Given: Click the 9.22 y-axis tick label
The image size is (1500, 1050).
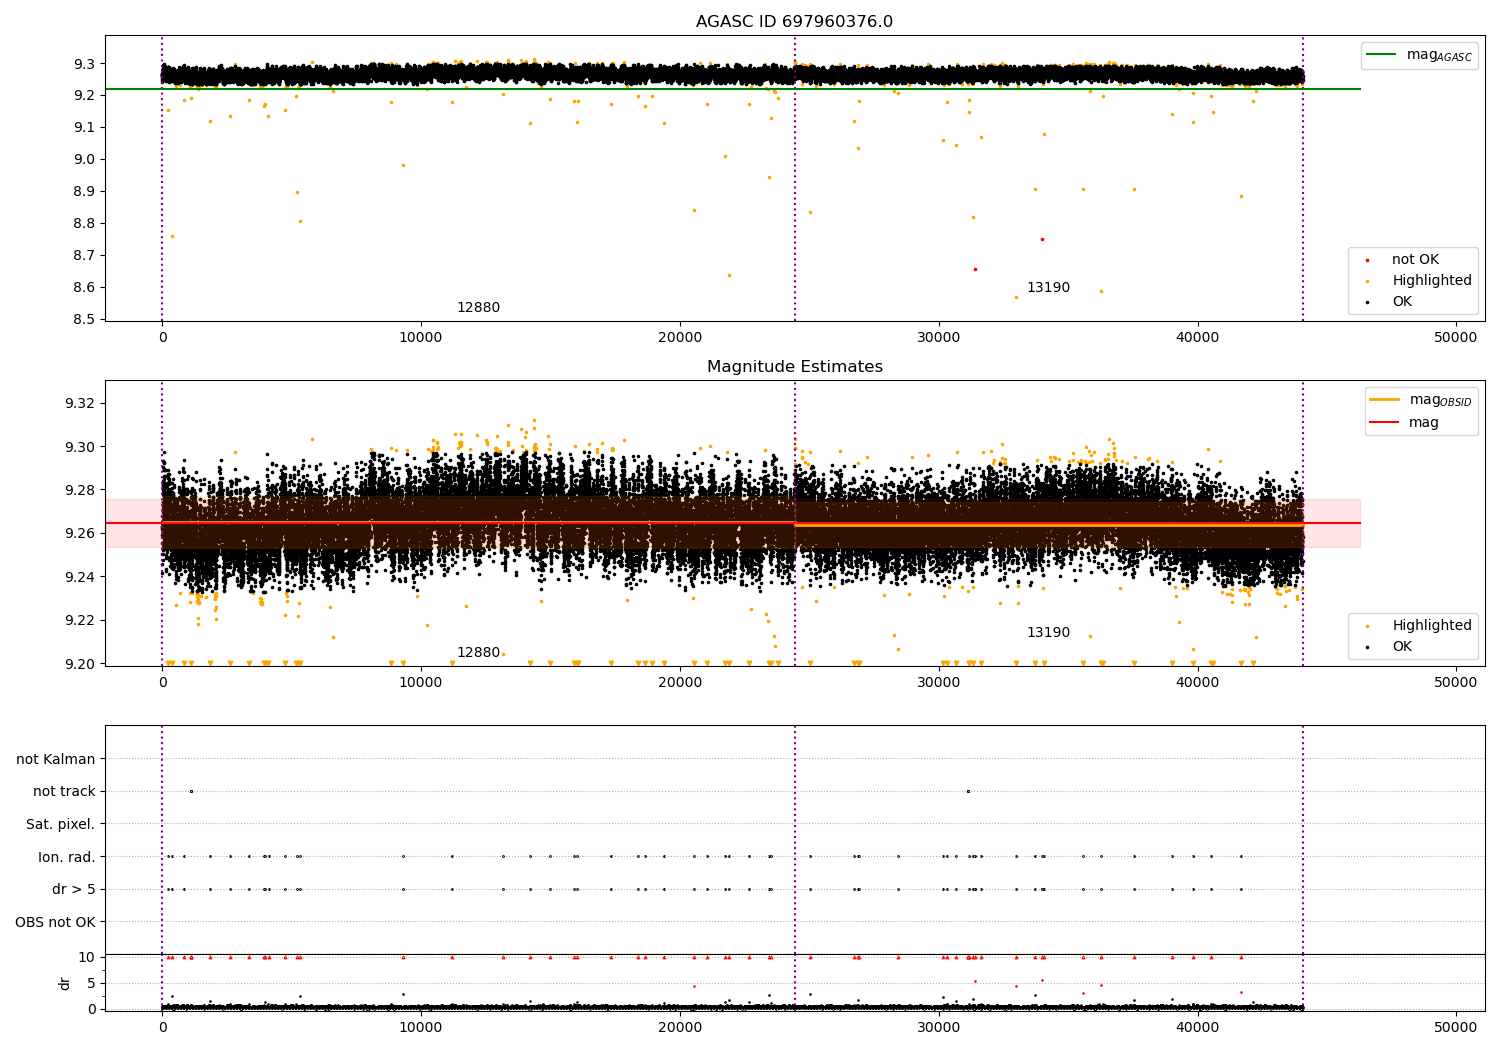Looking at the screenshot, I should [80, 621].
